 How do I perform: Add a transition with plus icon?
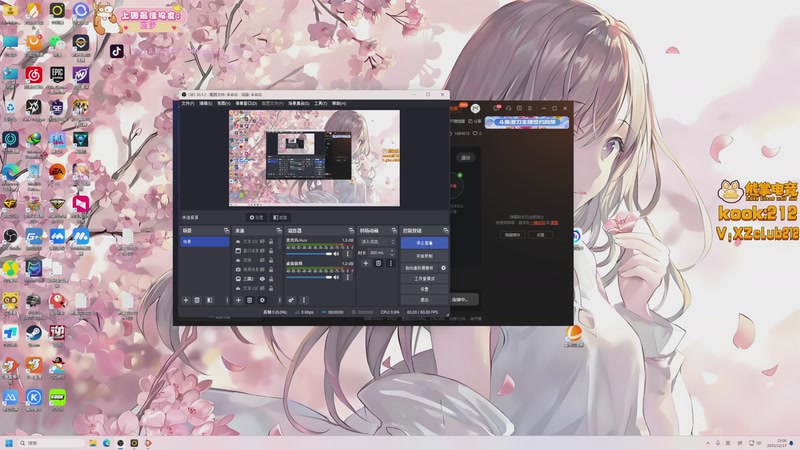365,263
